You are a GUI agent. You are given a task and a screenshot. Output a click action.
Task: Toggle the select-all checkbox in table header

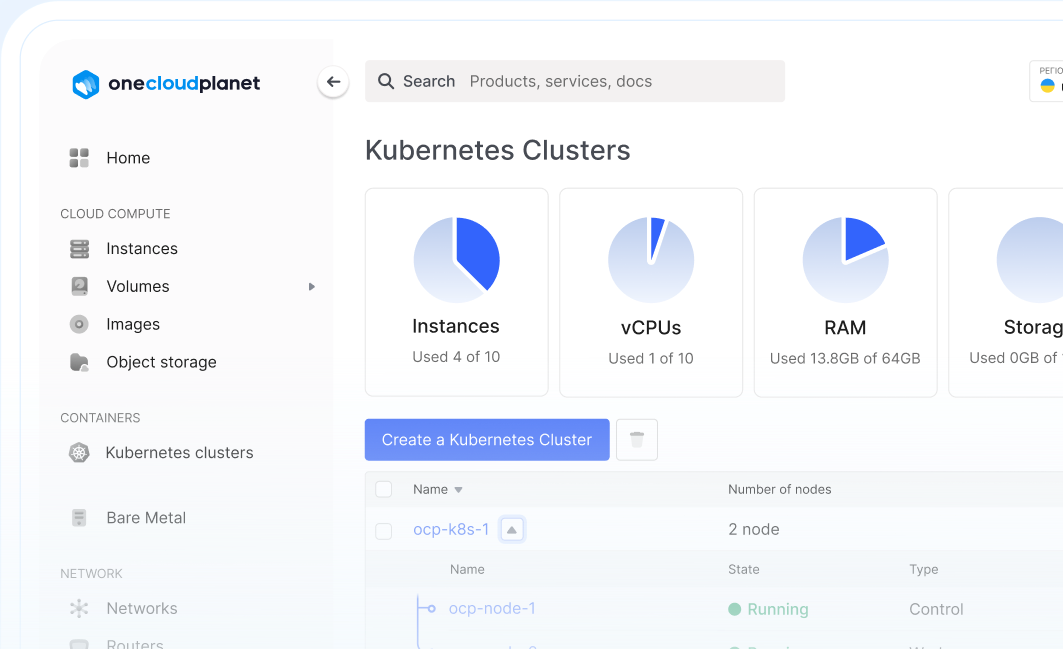384,489
